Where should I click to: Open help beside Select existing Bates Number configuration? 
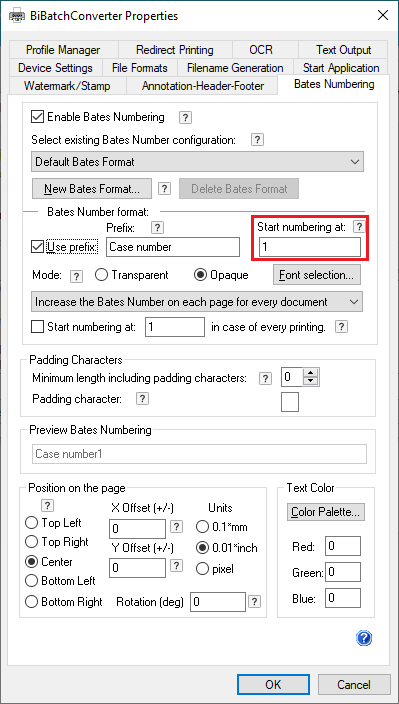click(x=257, y=140)
